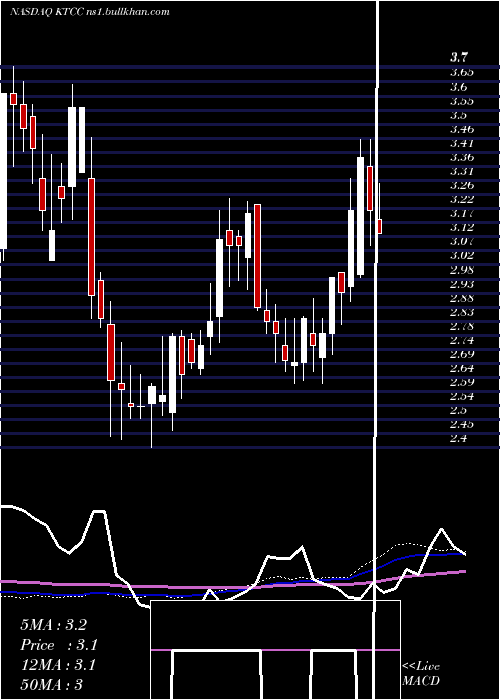Click the 3.17 price axis label

click(462, 213)
